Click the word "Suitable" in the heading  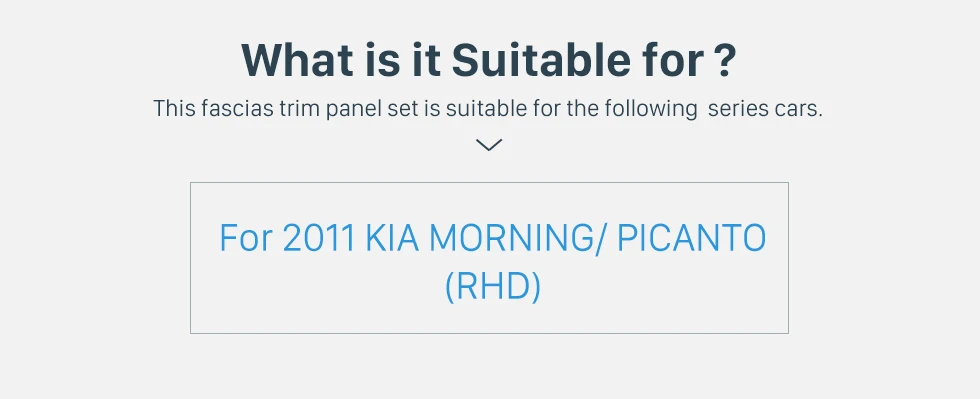click(x=541, y=60)
